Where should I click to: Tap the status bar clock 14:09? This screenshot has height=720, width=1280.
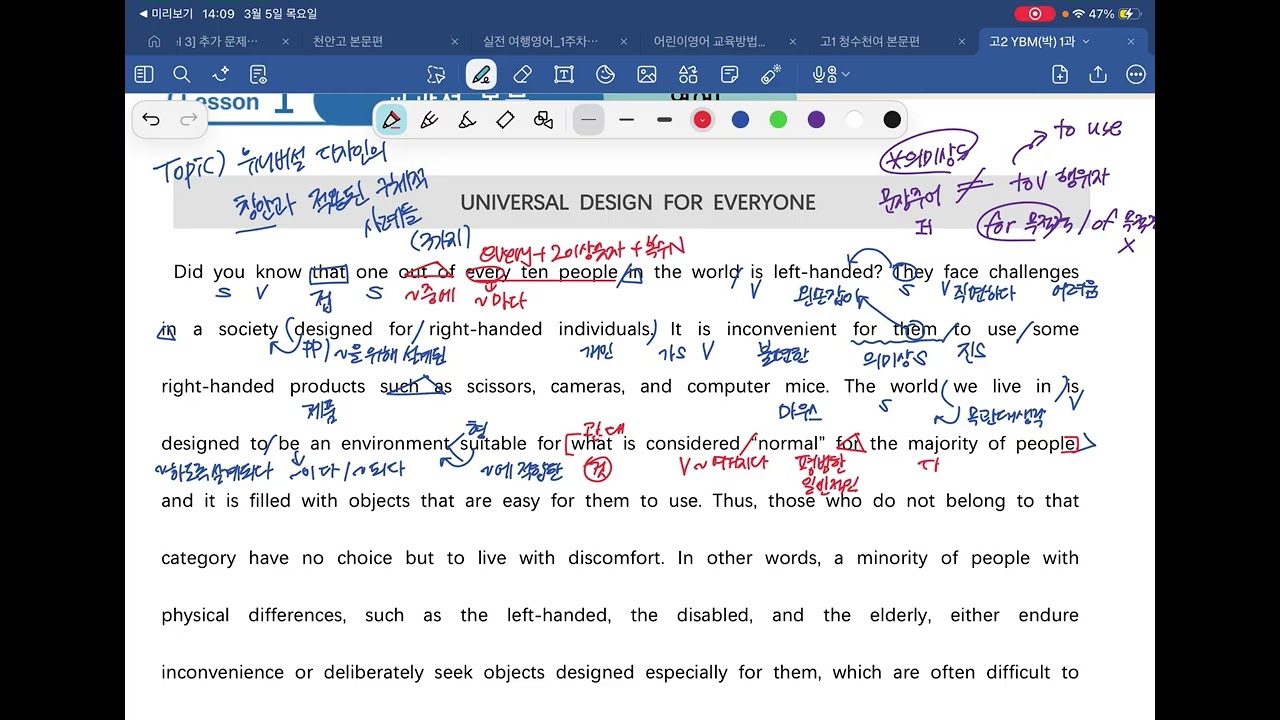(218, 14)
